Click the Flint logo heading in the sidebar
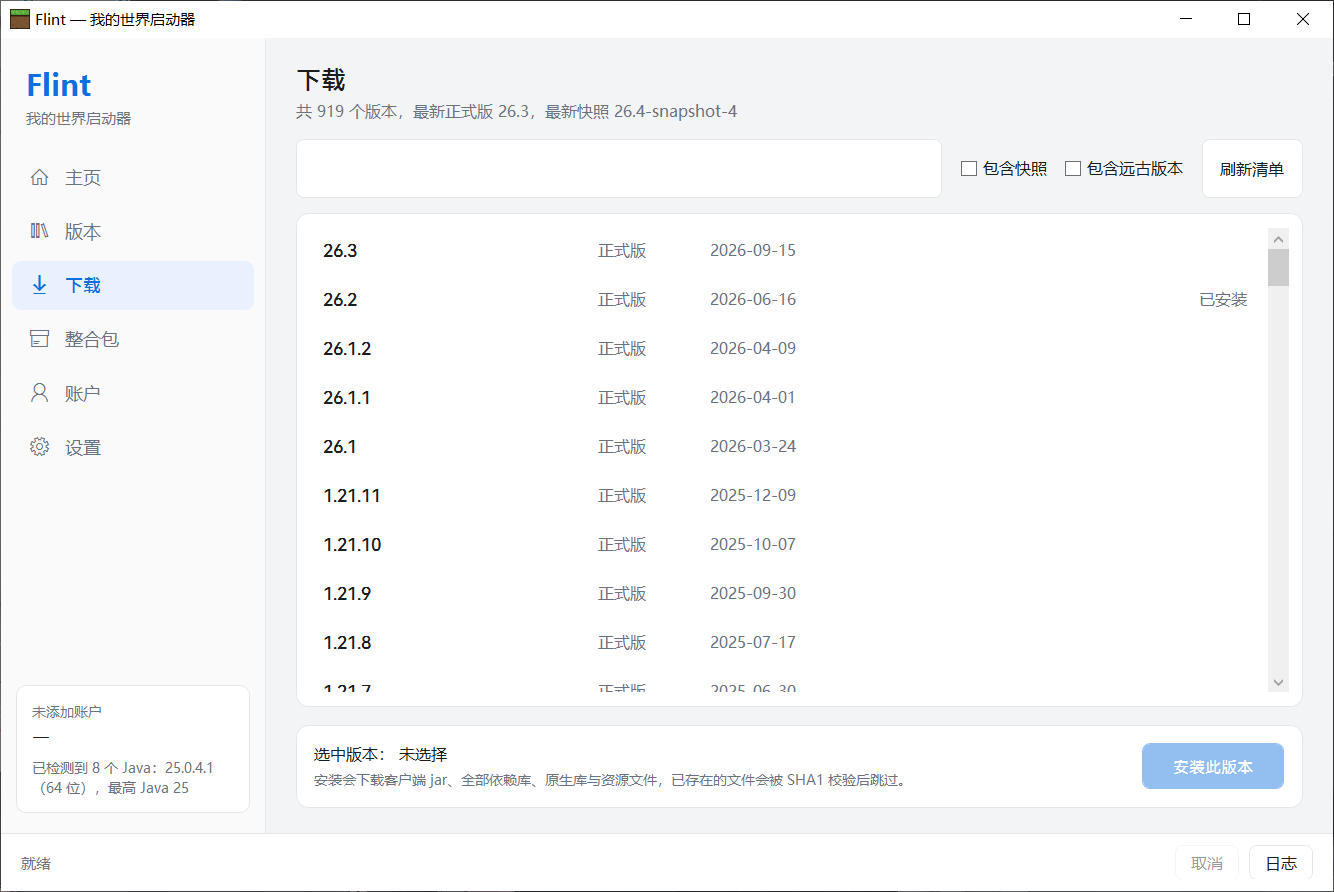The image size is (1334, 892). 59,85
